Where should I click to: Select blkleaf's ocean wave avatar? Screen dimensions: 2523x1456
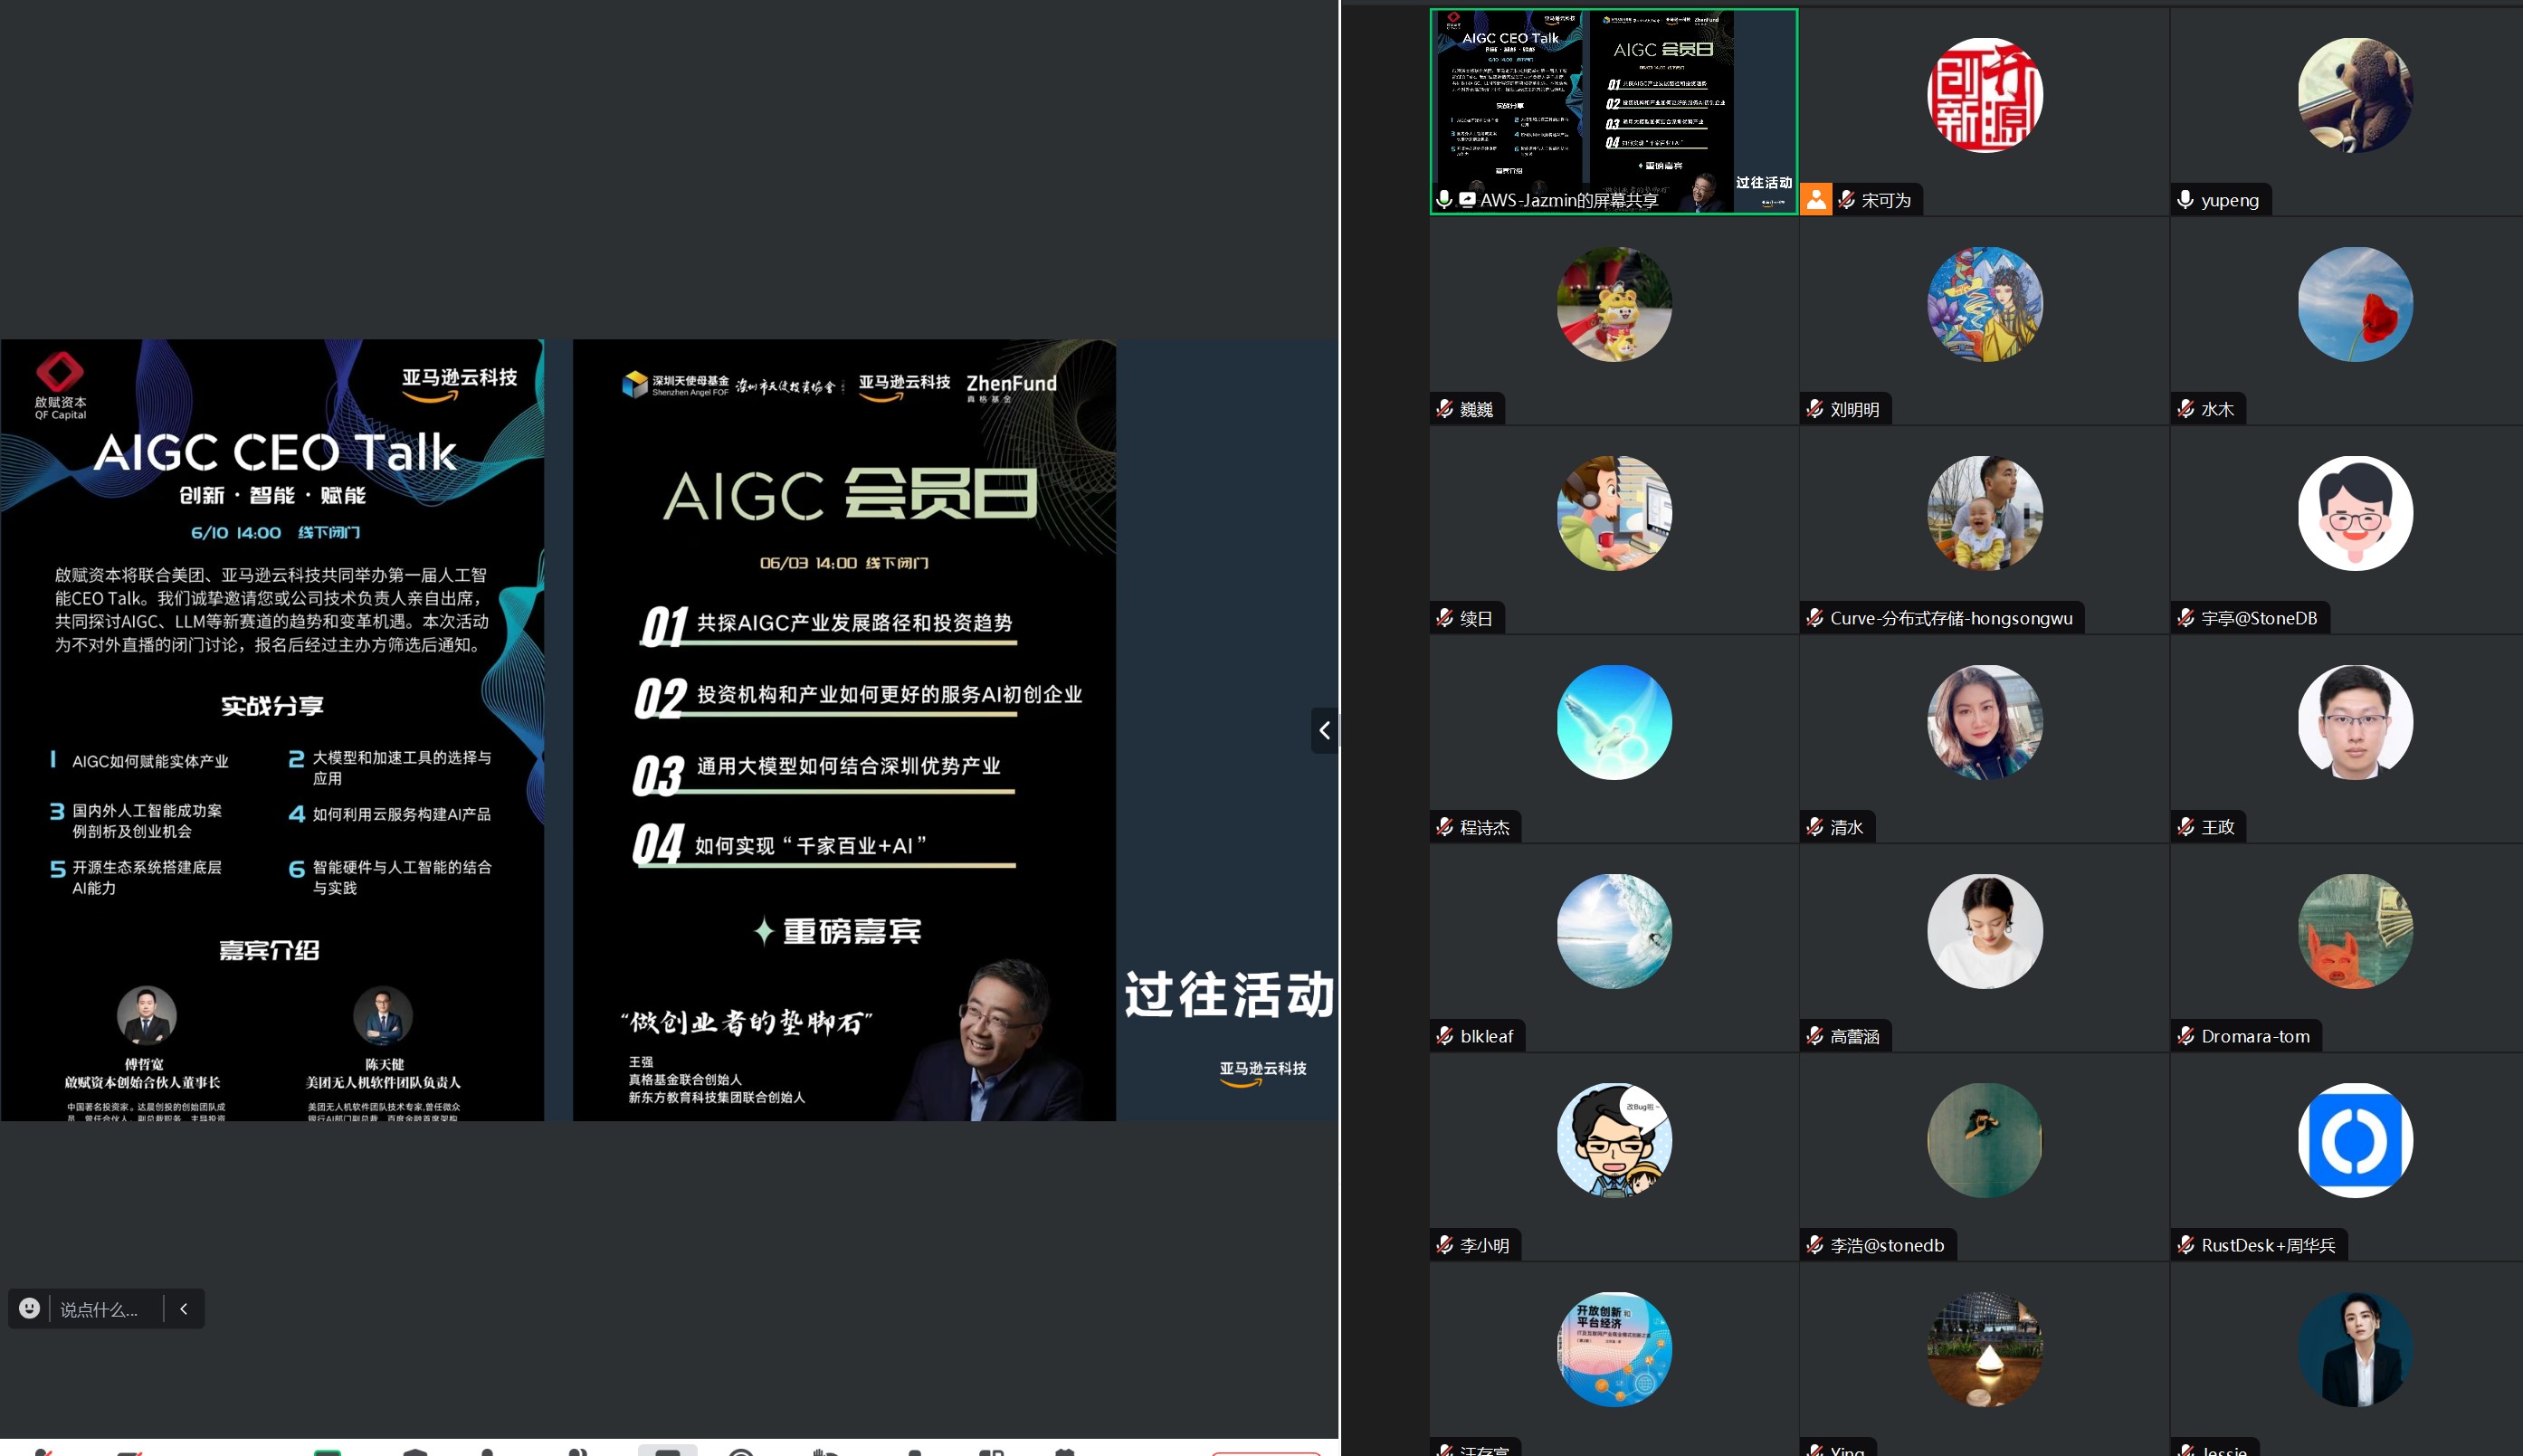pyautogui.click(x=1614, y=931)
